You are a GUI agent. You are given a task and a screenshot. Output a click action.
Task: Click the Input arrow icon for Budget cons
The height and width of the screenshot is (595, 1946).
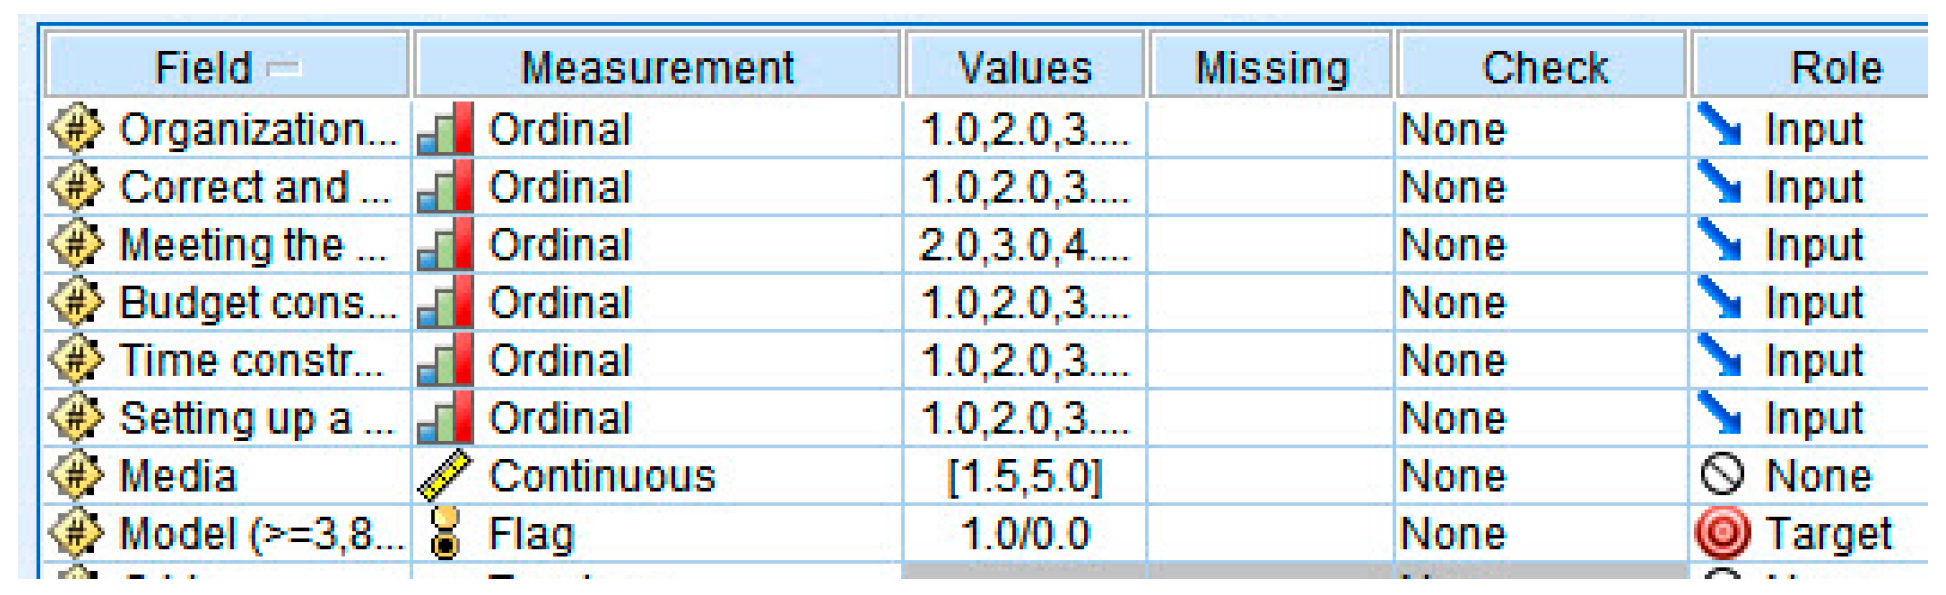click(1721, 302)
